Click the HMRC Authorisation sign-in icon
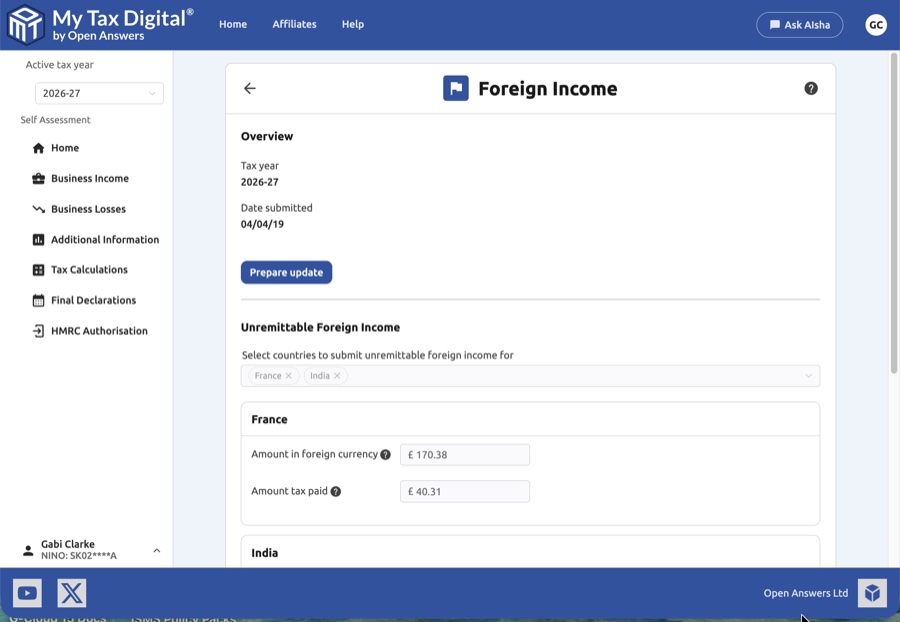The width and height of the screenshot is (900, 622). coord(38,330)
